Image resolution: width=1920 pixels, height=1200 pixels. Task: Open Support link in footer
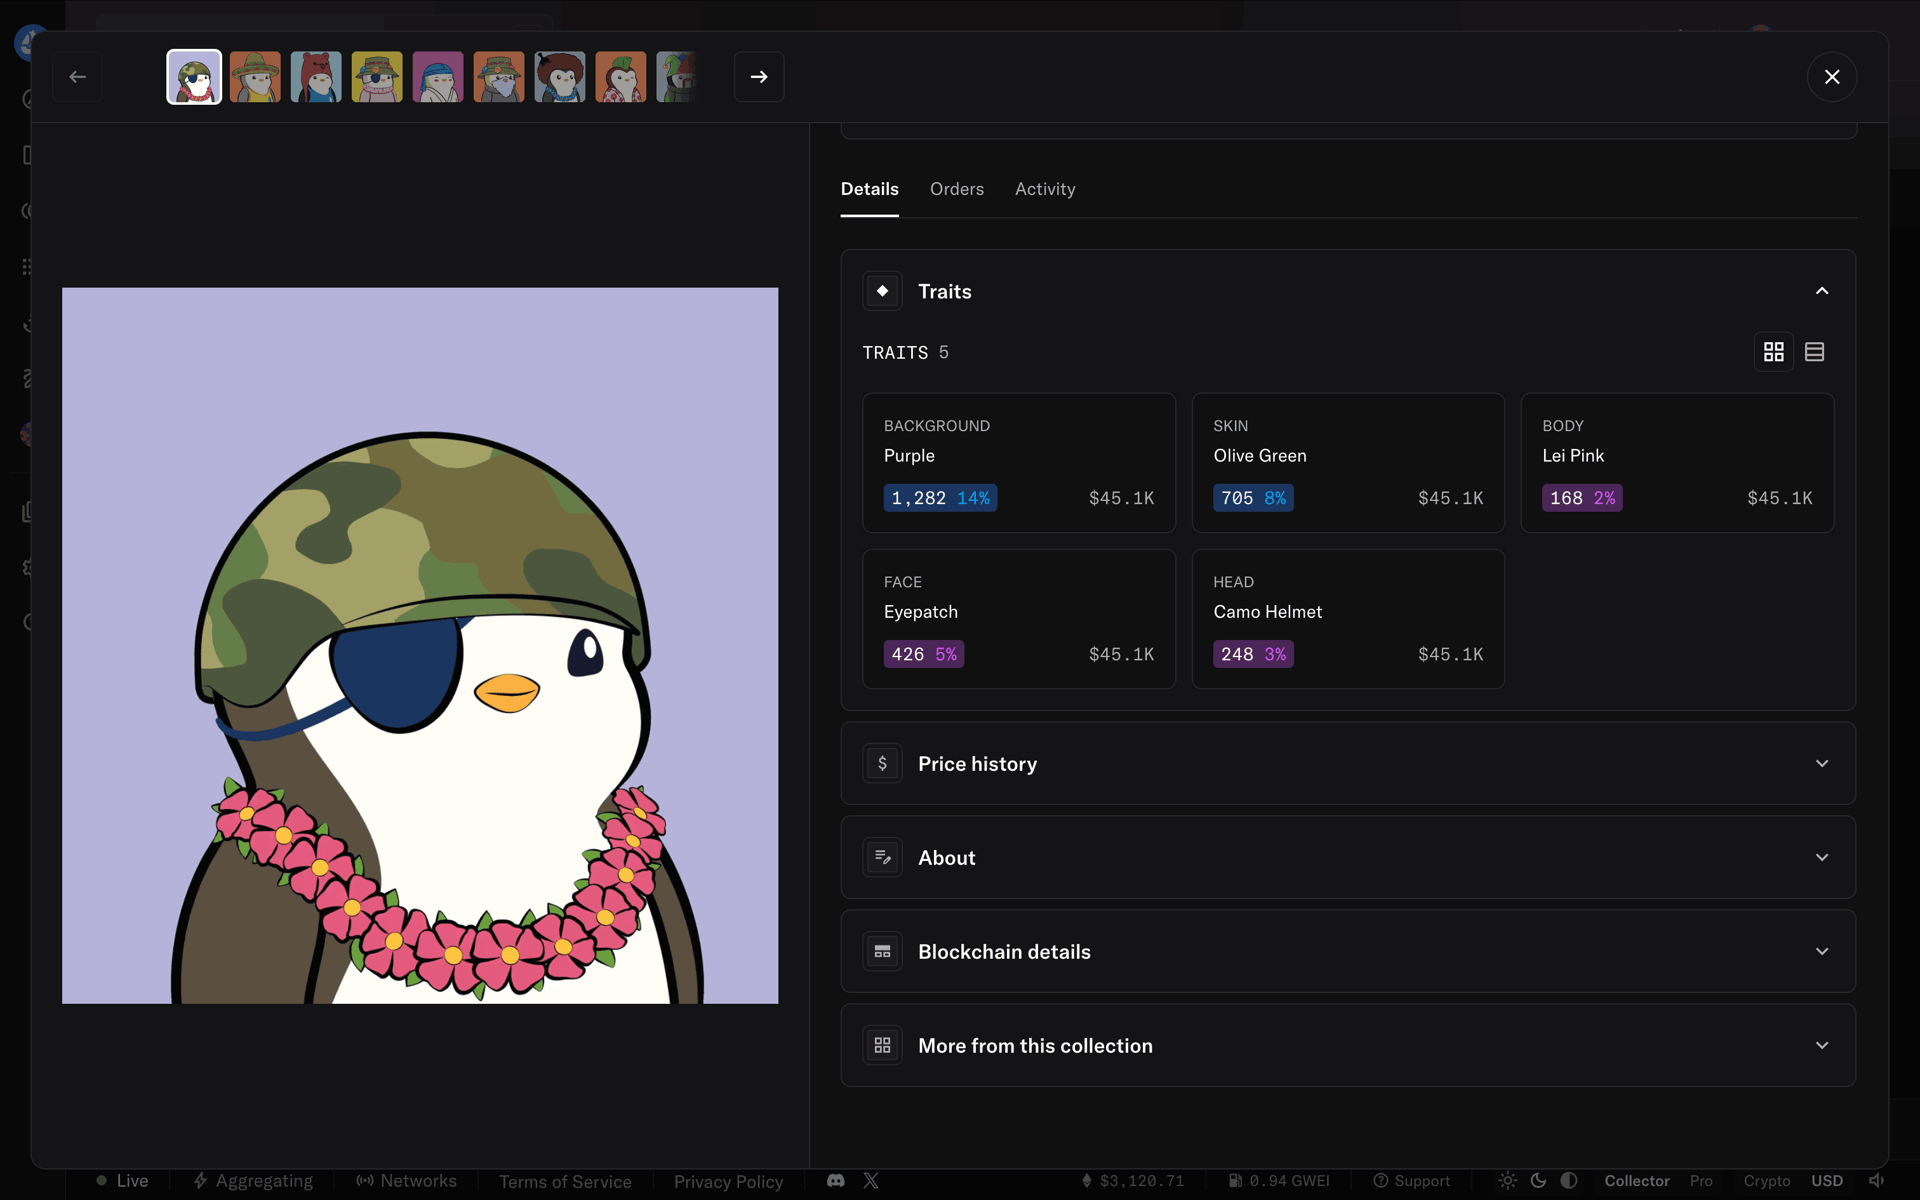coord(1411,1181)
